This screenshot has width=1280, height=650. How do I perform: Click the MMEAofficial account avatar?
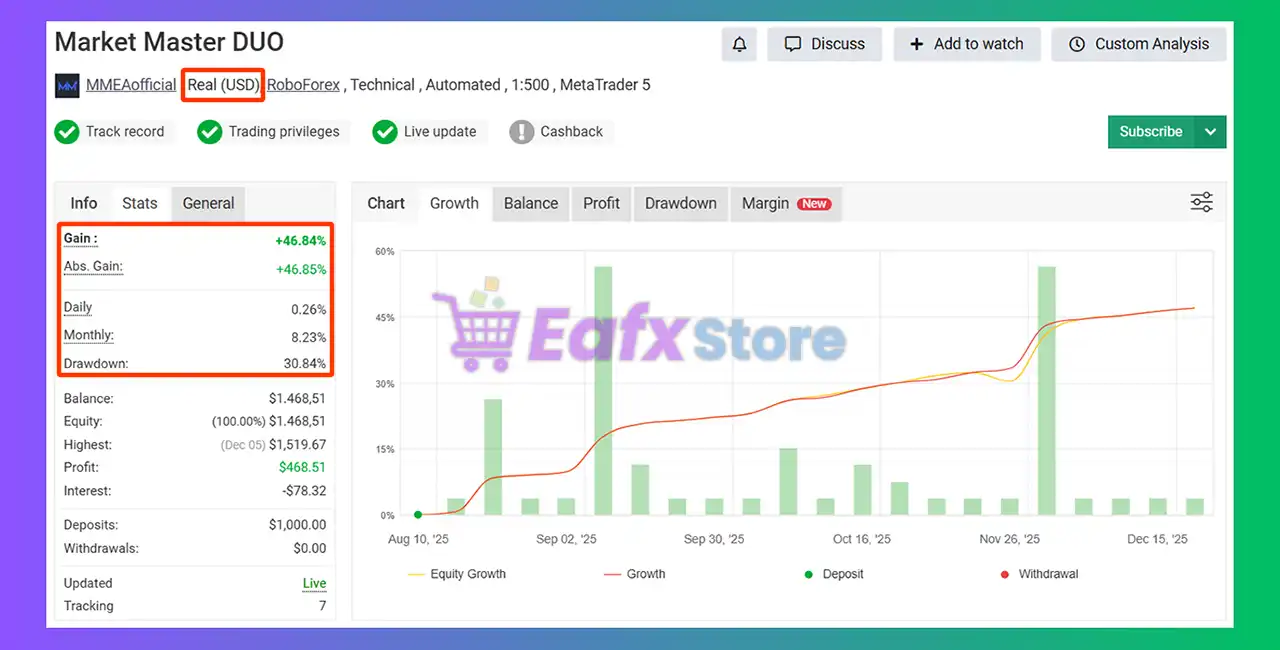click(x=66, y=85)
